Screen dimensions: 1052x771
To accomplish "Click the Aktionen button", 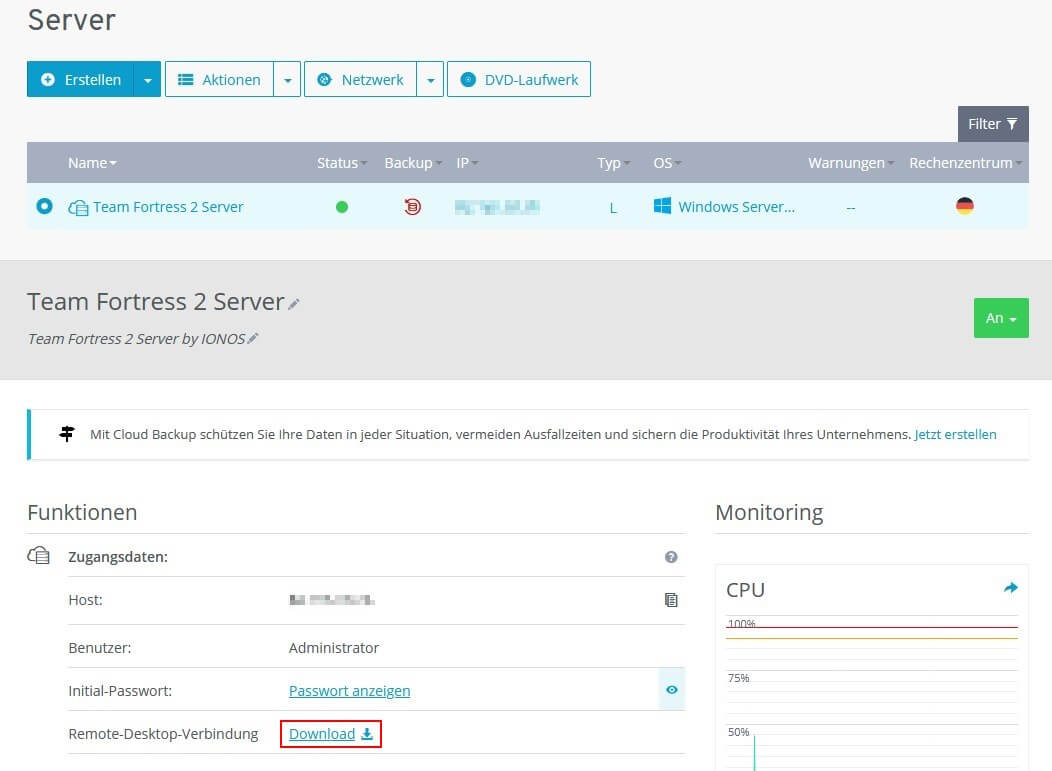I will (219, 79).
